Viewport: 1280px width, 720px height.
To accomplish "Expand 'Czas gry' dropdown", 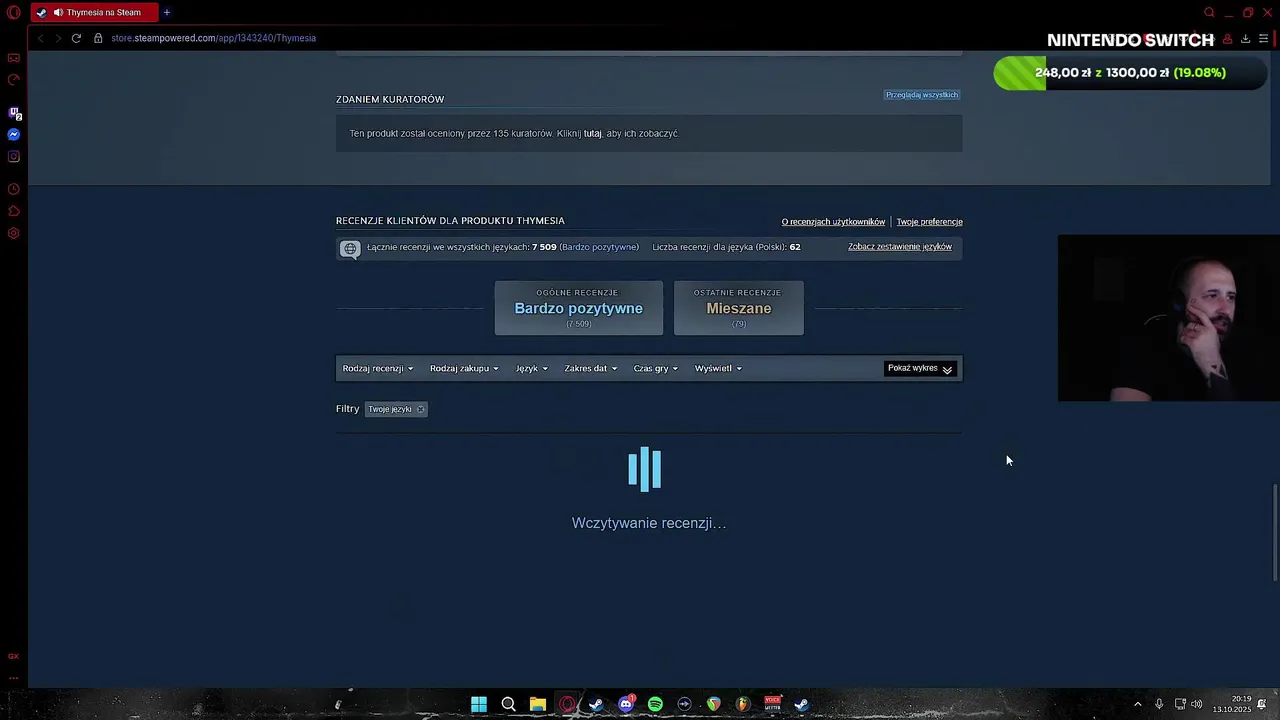I will tap(656, 368).
